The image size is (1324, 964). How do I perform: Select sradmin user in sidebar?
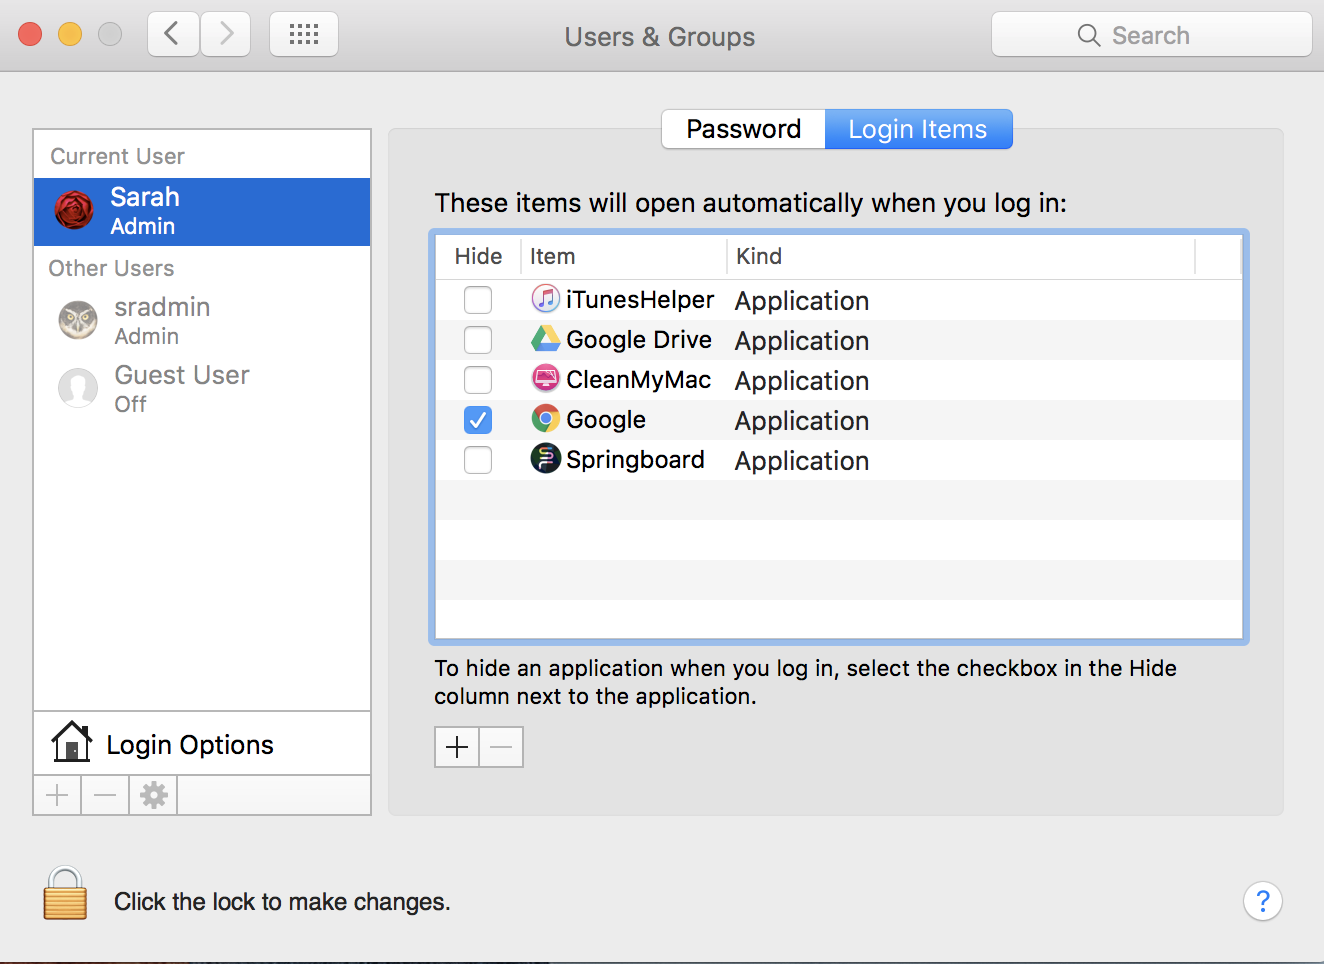point(161,320)
